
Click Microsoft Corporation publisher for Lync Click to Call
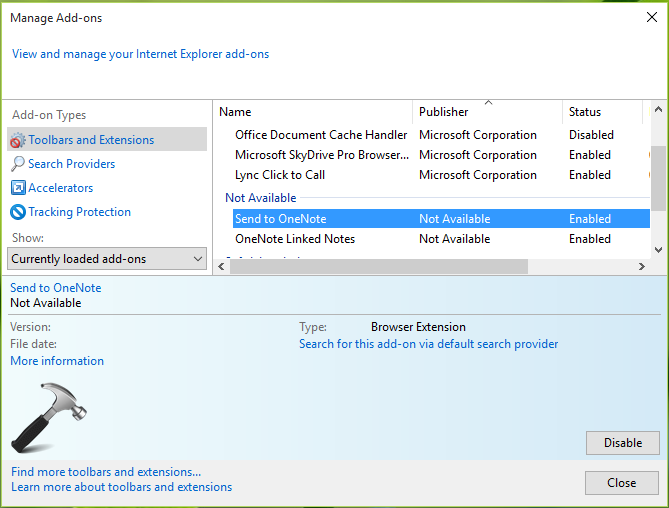click(477, 175)
